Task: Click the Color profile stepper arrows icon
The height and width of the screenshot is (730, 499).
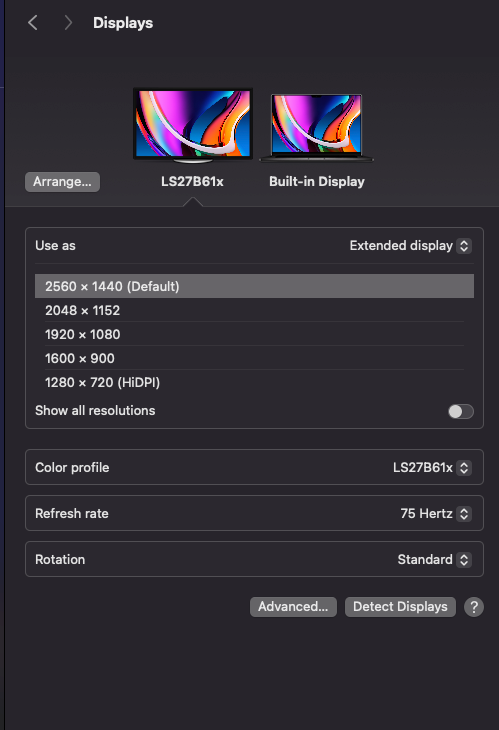Action: point(464,467)
